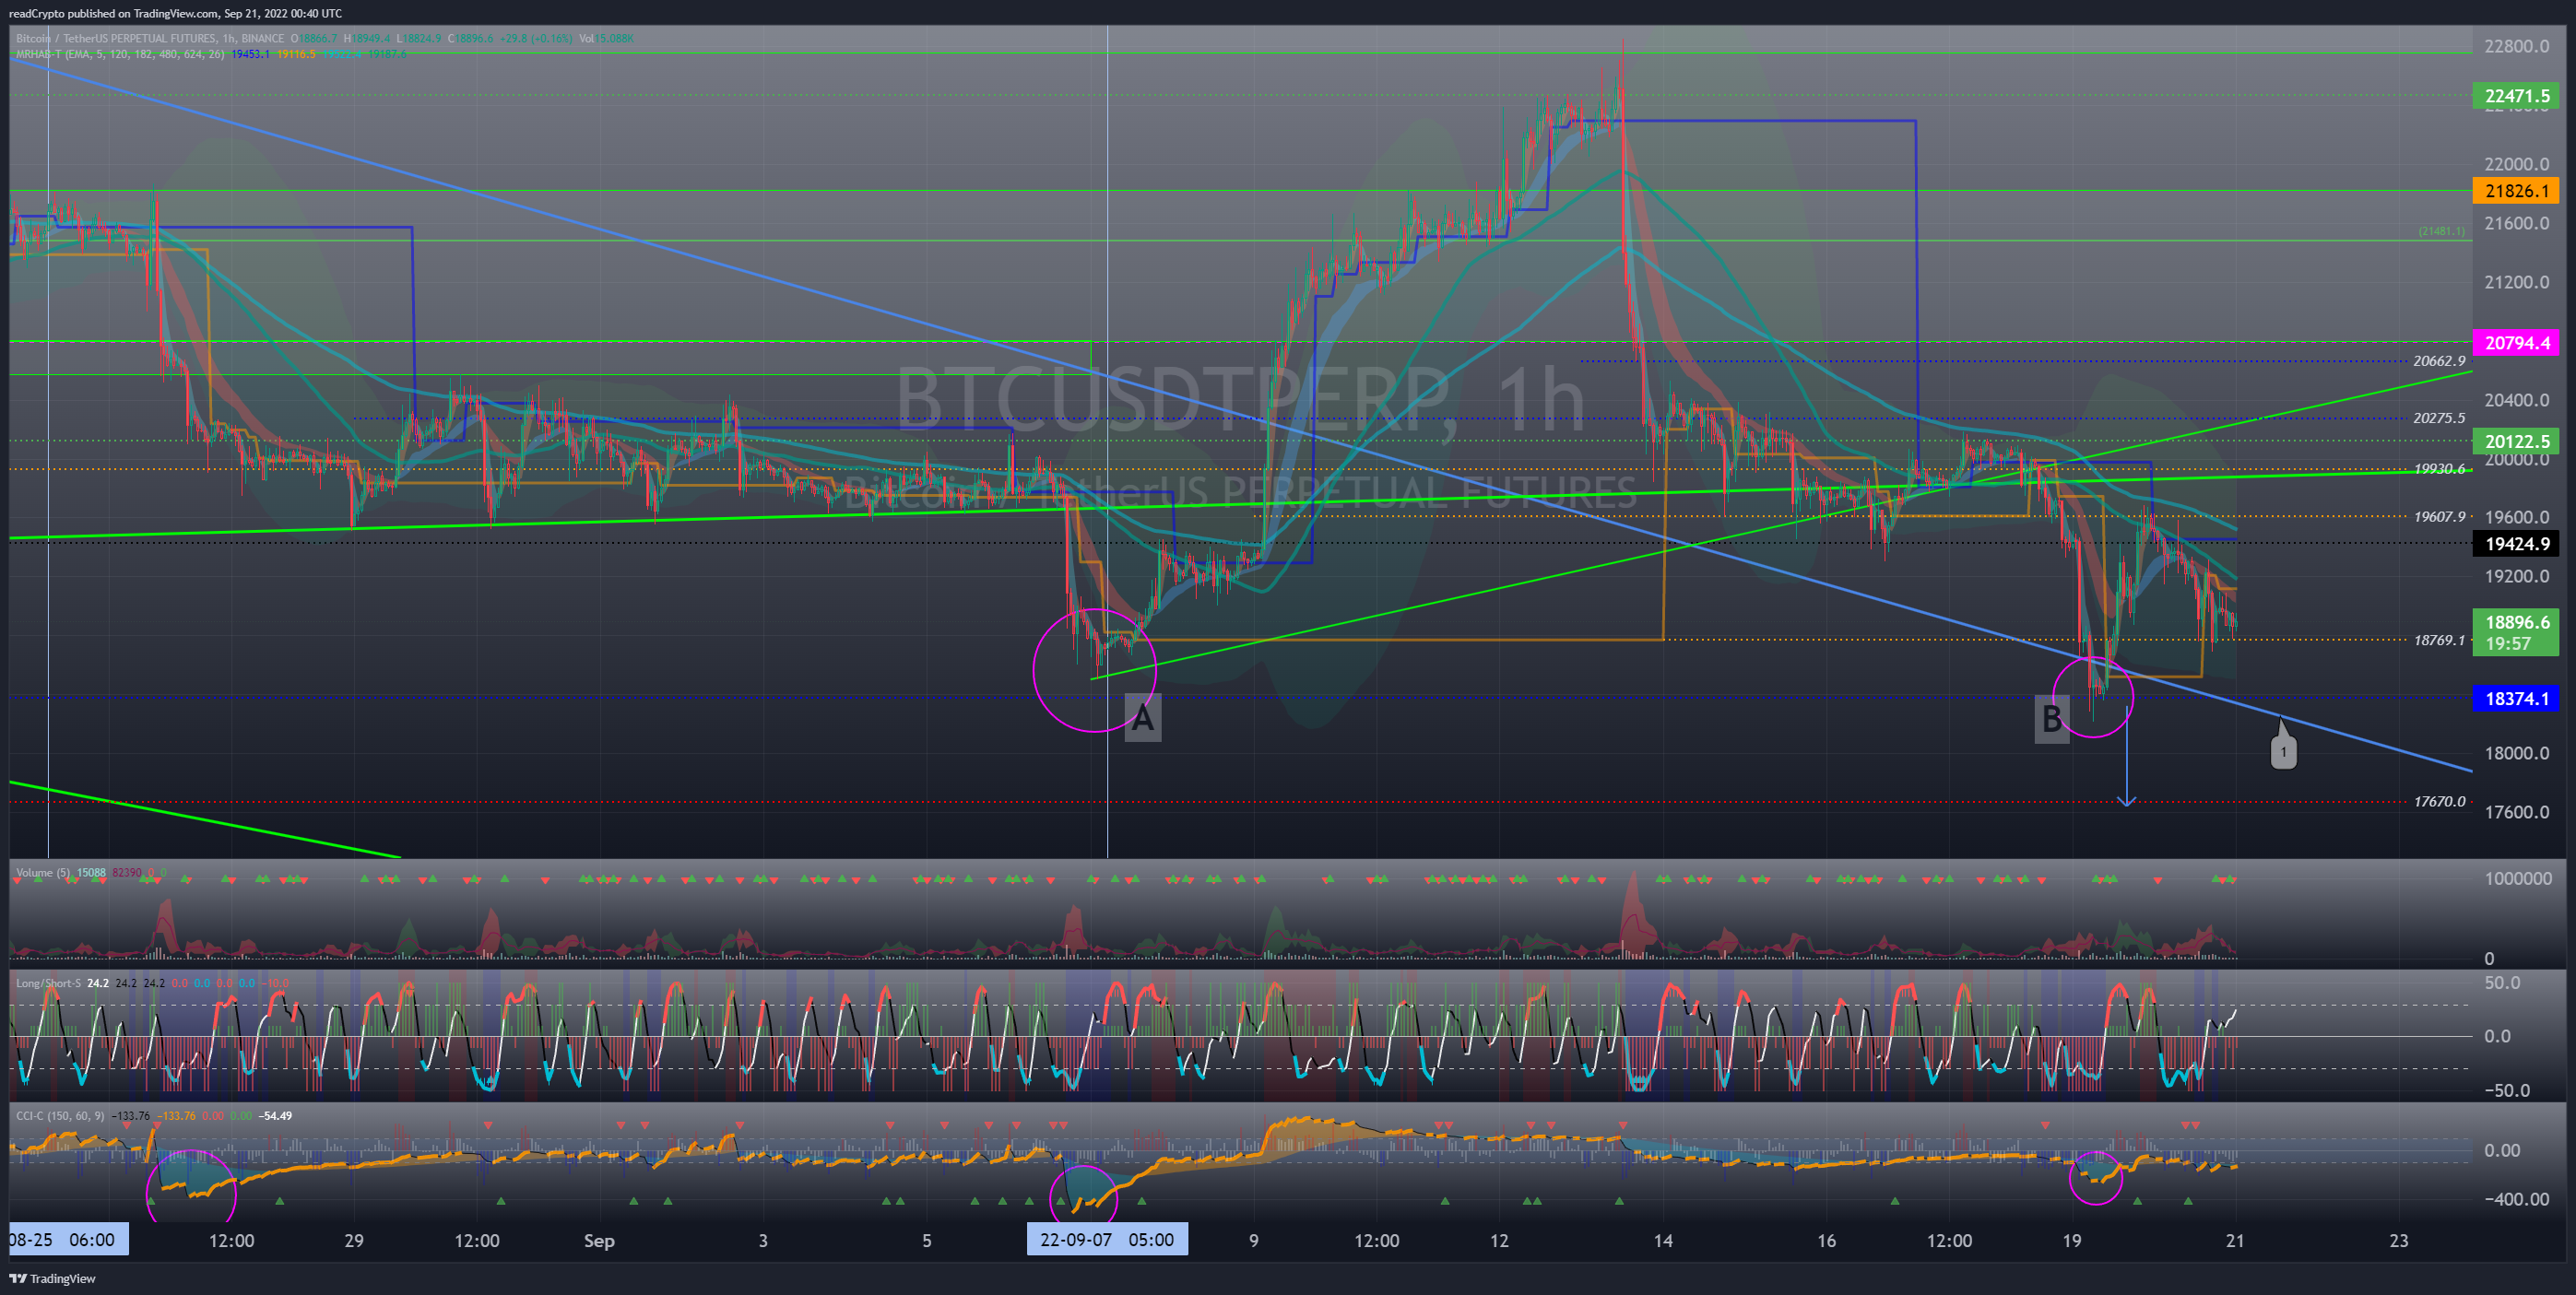Screen dimensions: 2576x1295
Task: Click the green 20122.5 price label
Action: 2516,441
